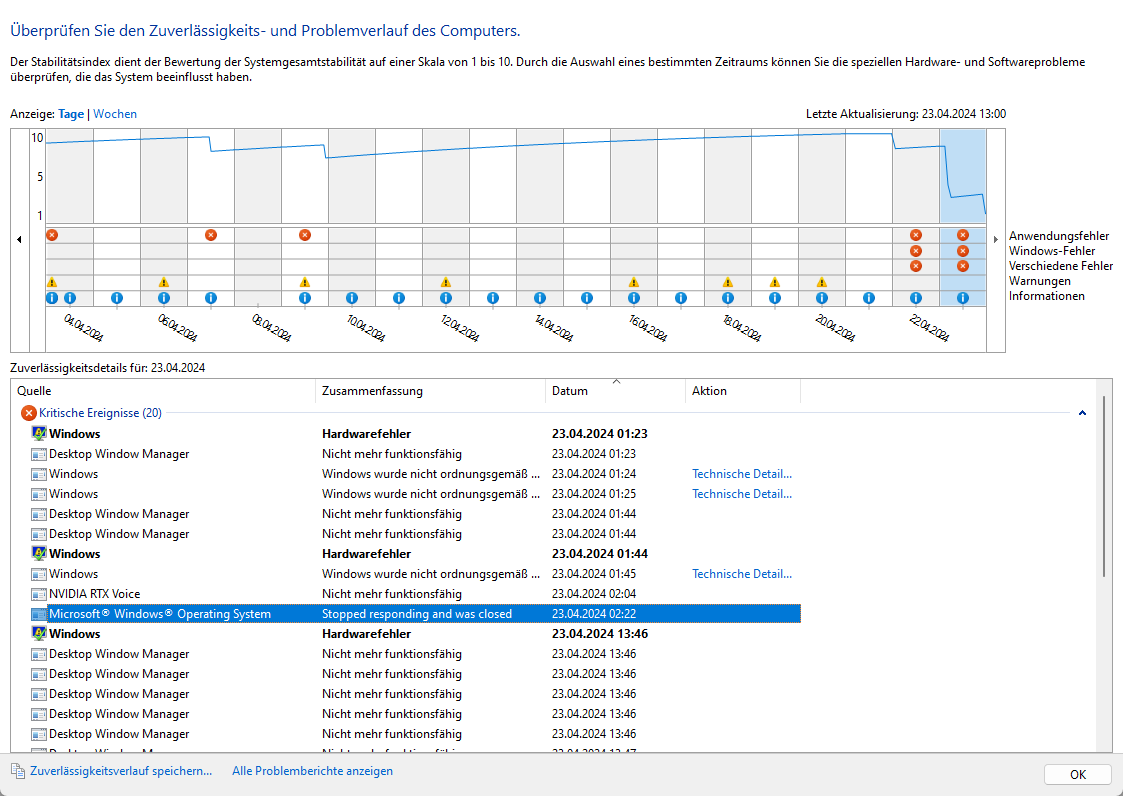Click 'Stopped responding and was closed' summary
The height and width of the screenshot is (796, 1123).
point(417,614)
